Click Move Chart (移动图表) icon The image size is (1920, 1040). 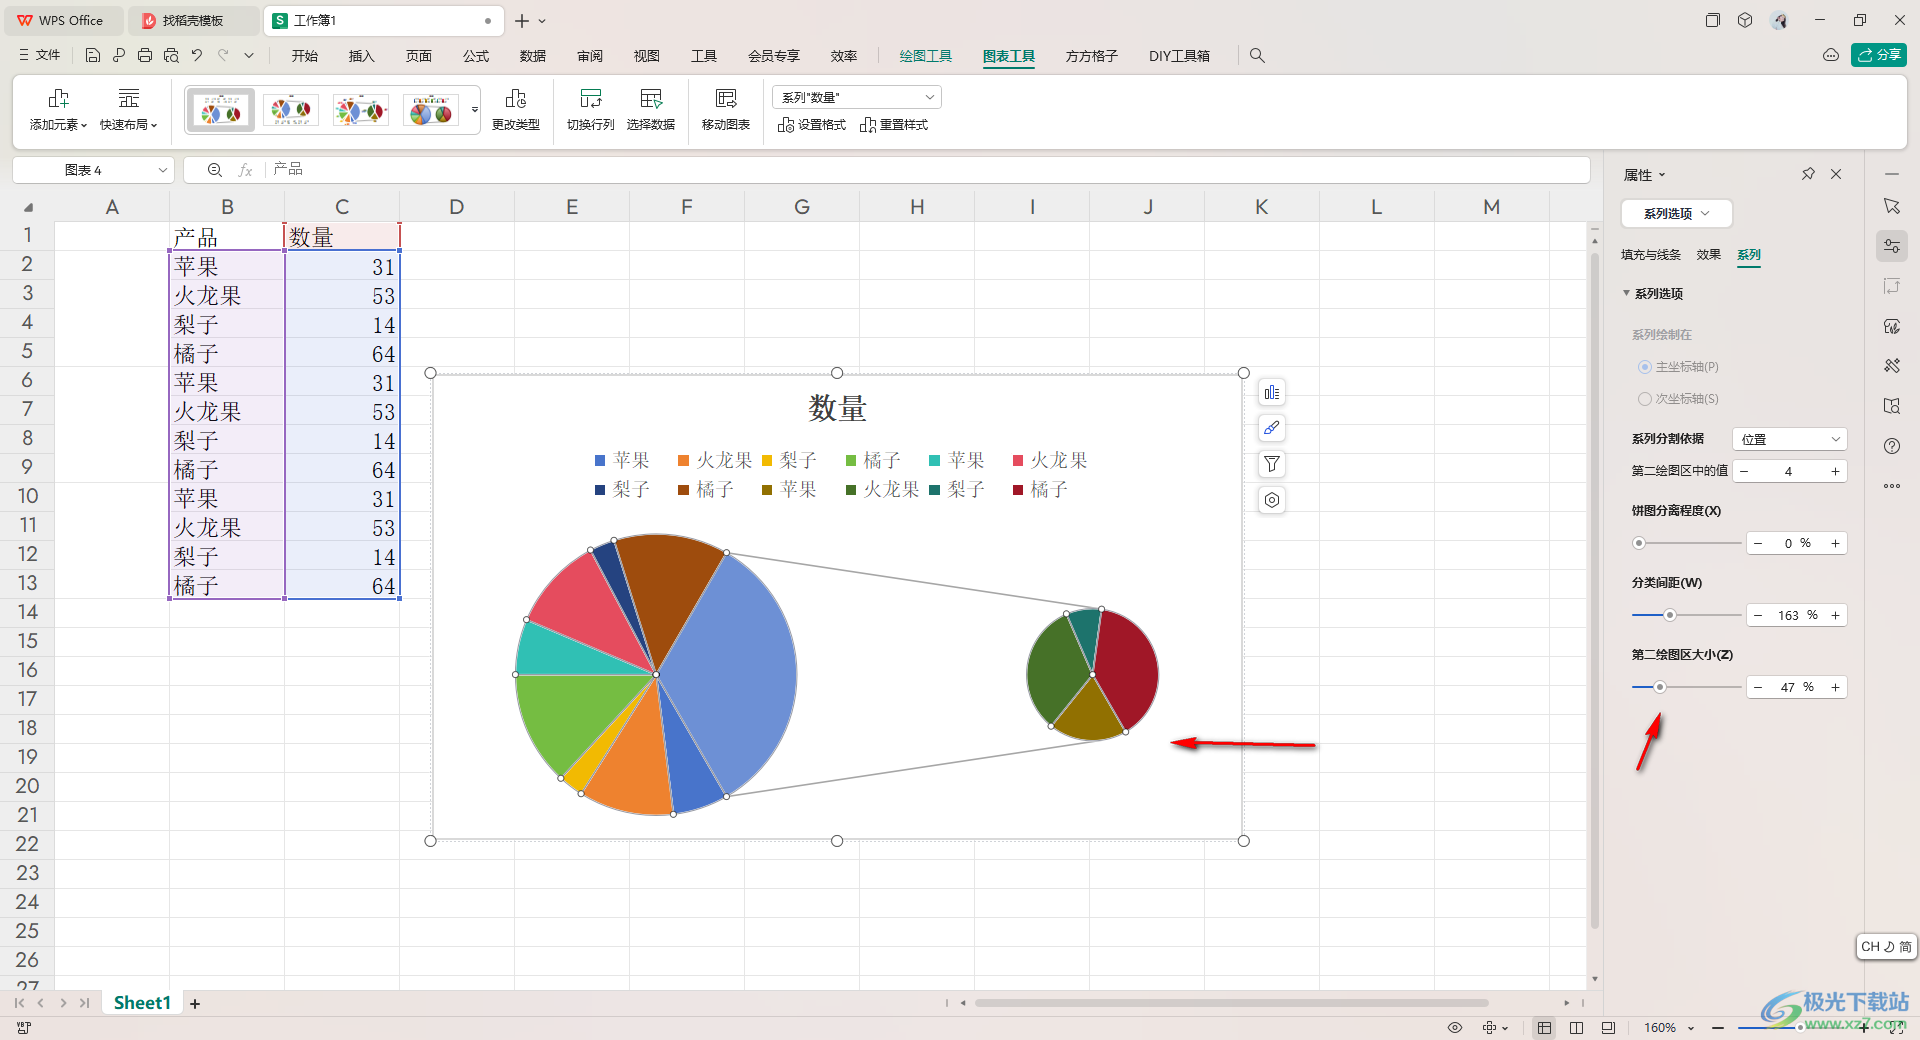pos(726,110)
